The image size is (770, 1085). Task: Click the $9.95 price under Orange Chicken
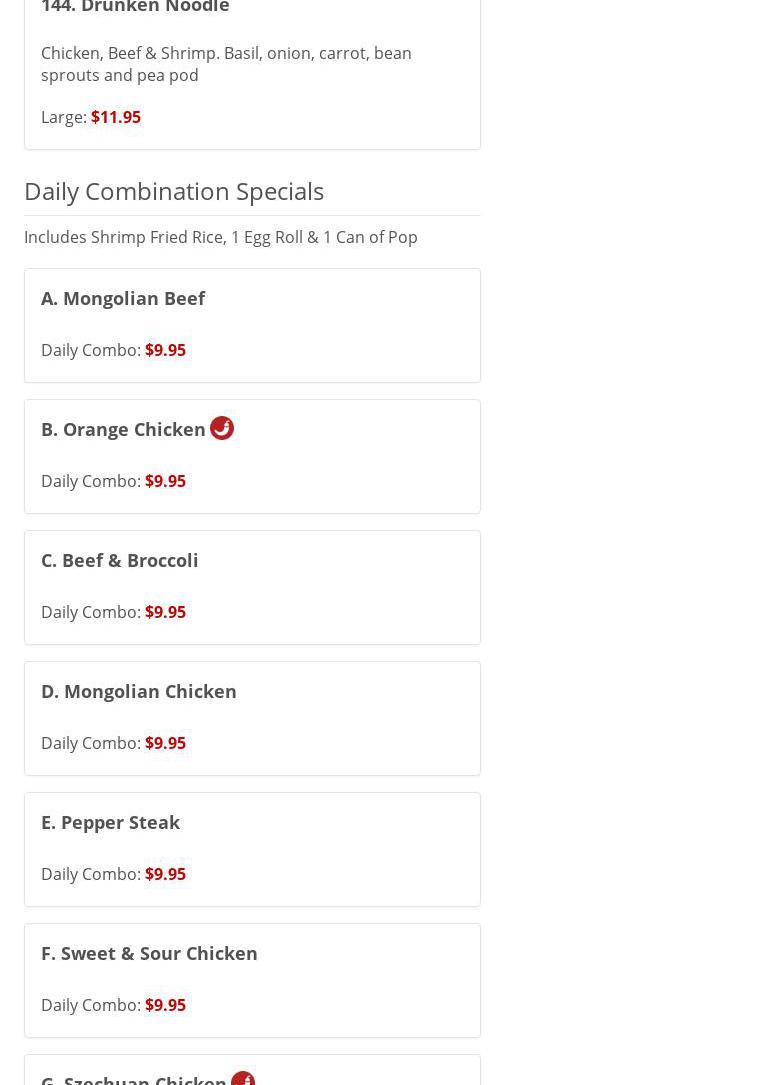[x=165, y=481]
